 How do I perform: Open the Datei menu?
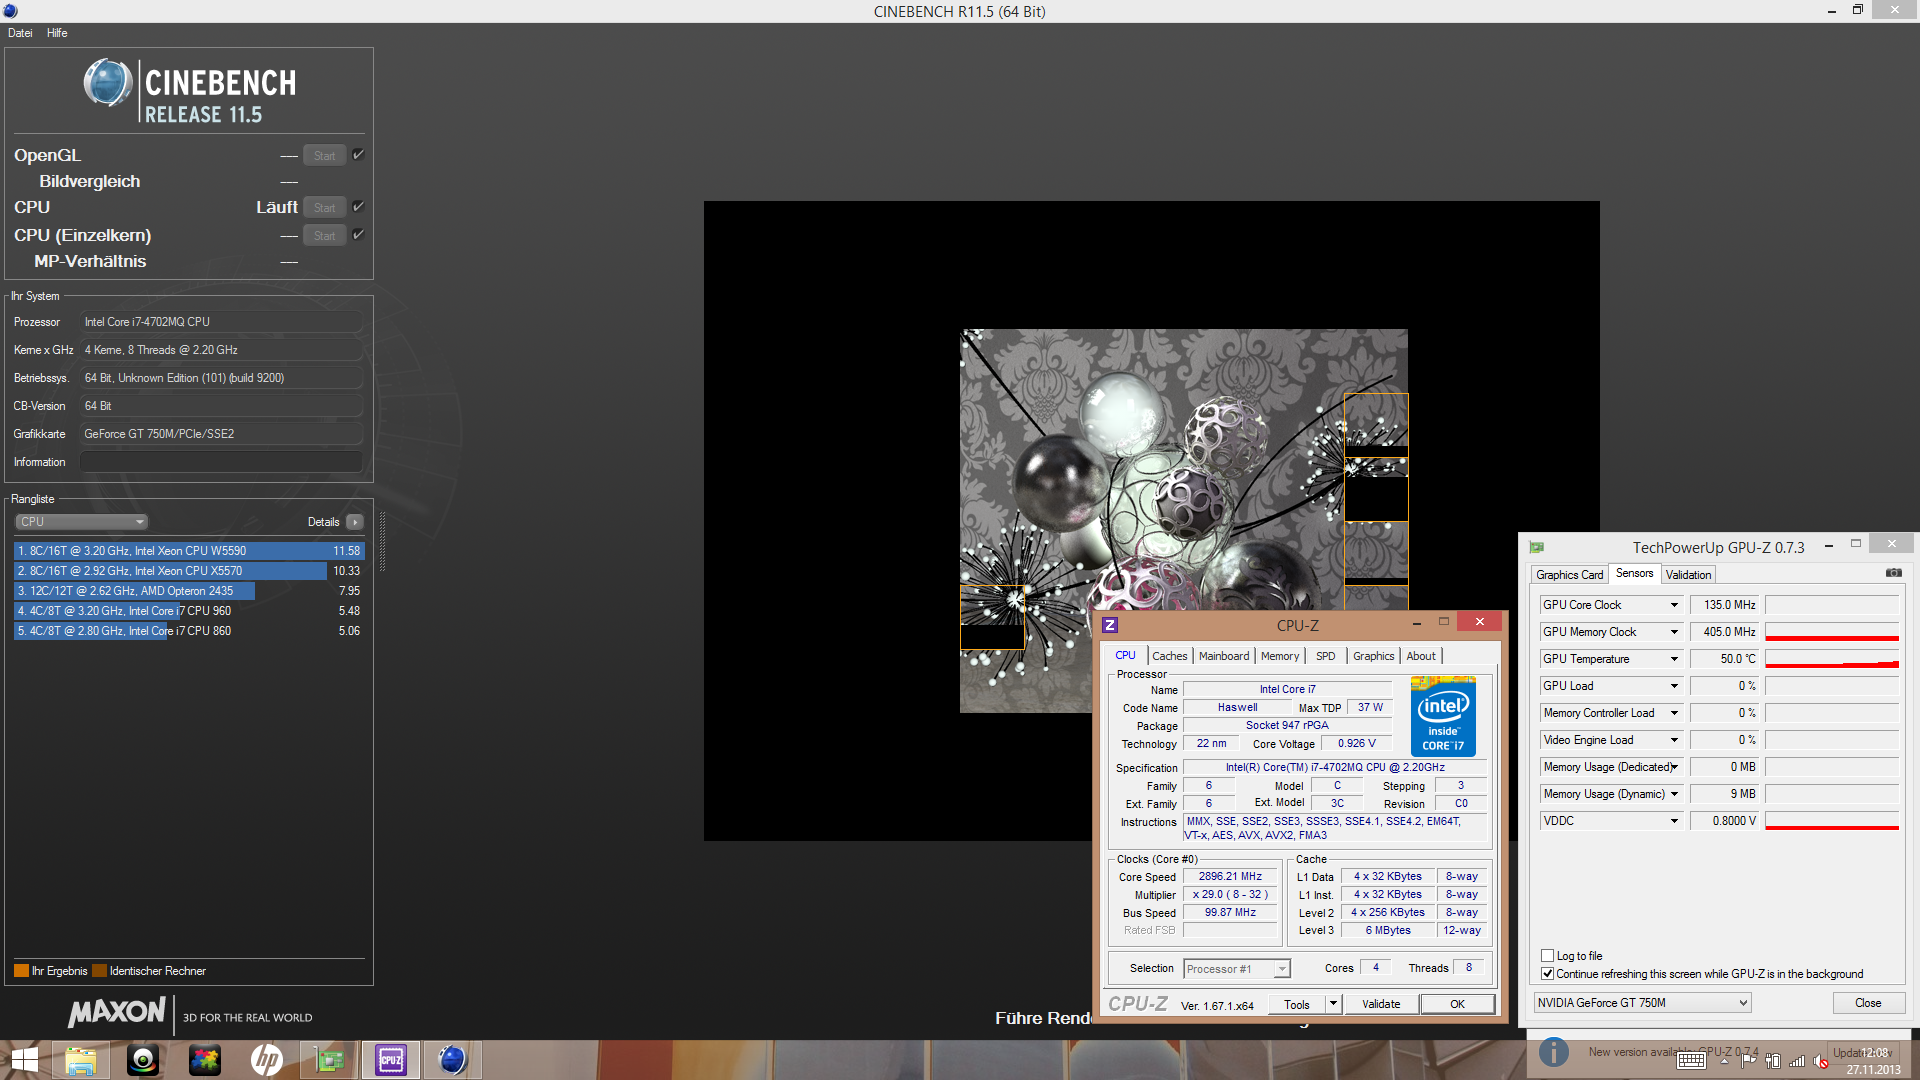coord(20,33)
